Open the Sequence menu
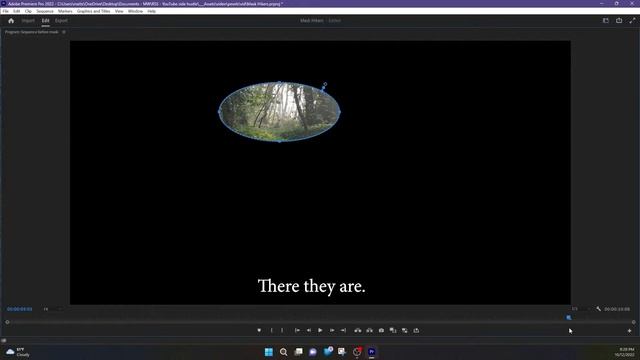Screen dimensions: 640x360 tap(45, 11)
